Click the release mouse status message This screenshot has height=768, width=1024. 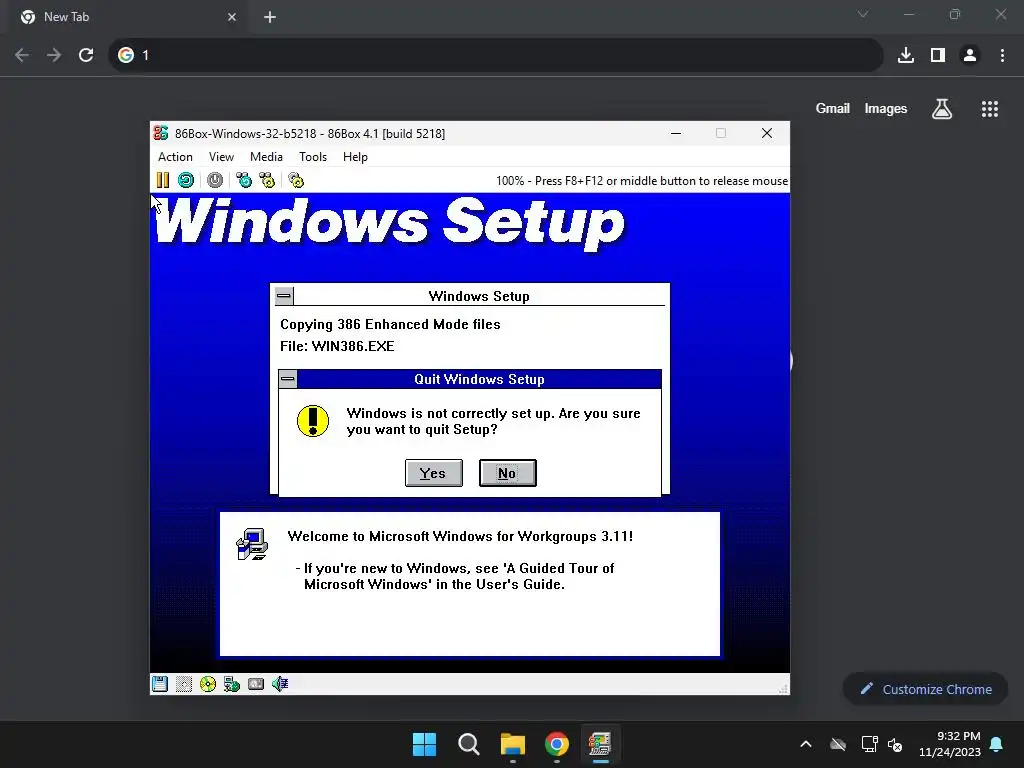(642, 181)
